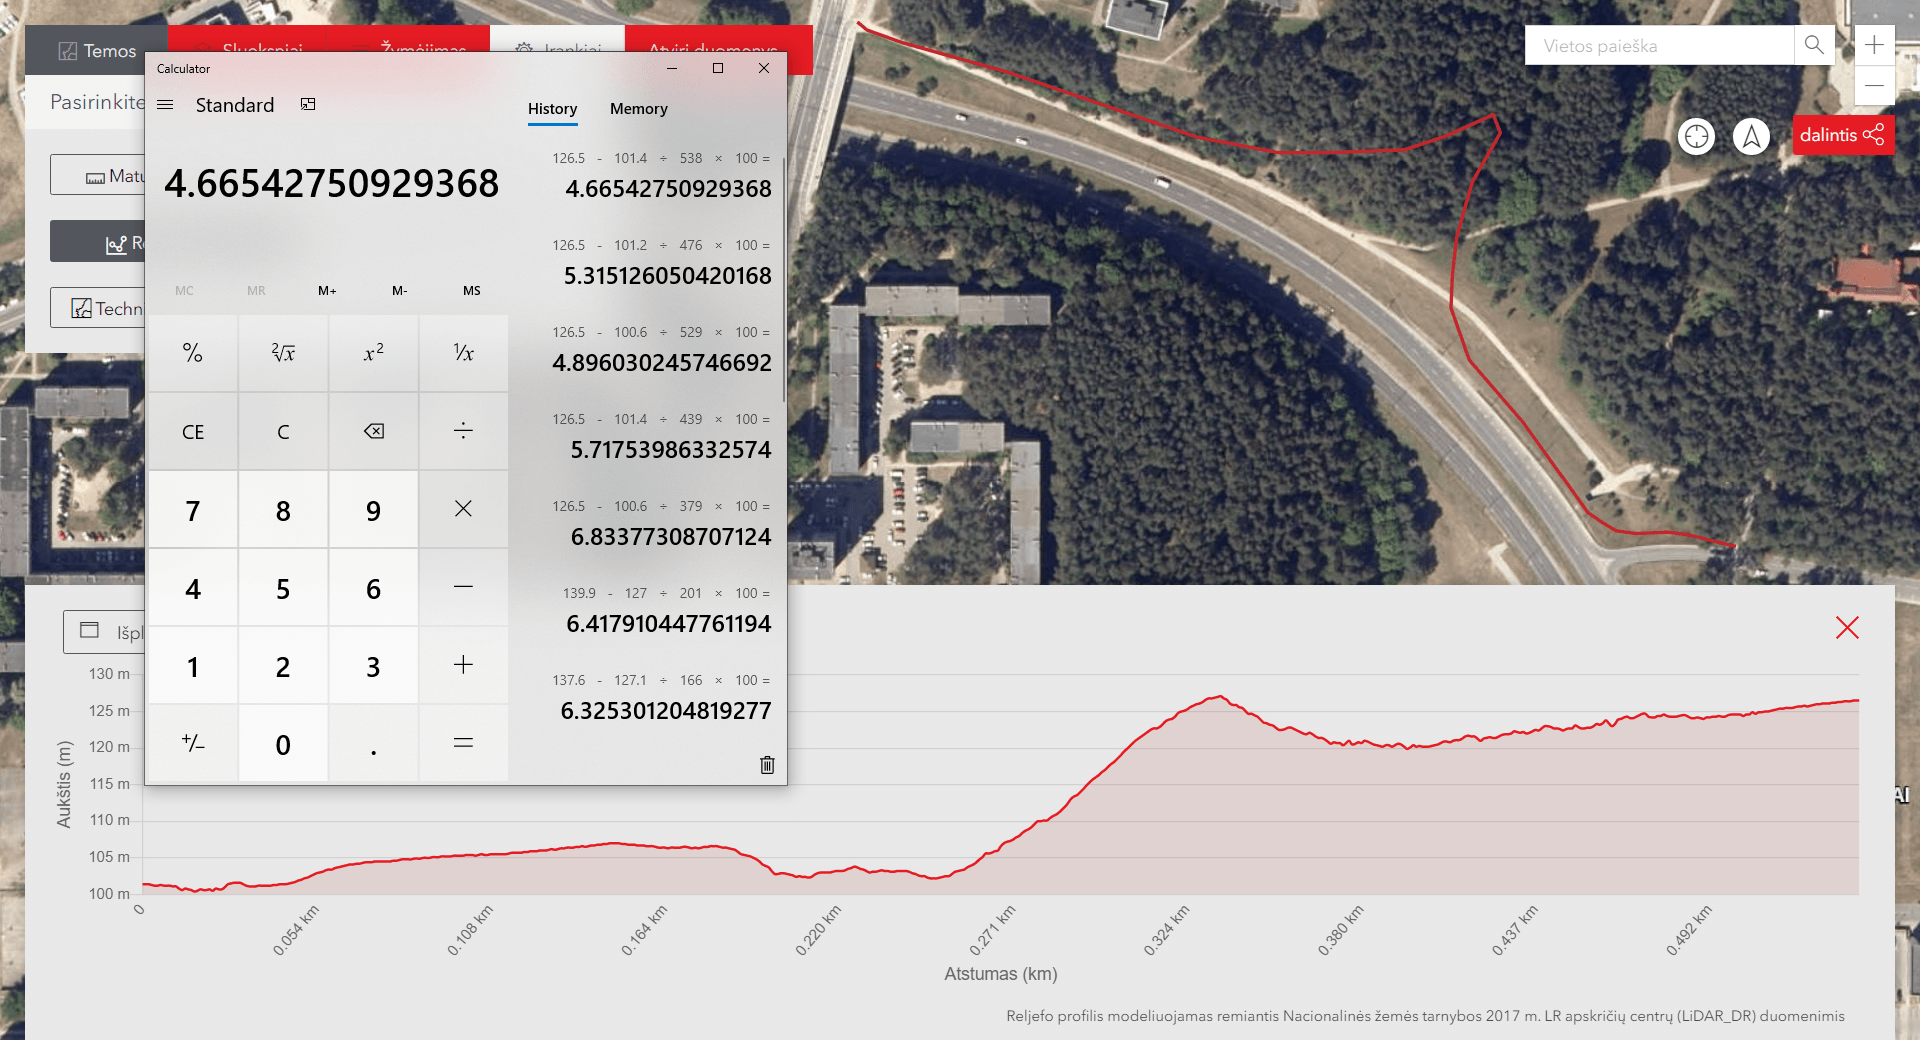Recall history result 5.315126050420168

pyautogui.click(x=667, y=275)
